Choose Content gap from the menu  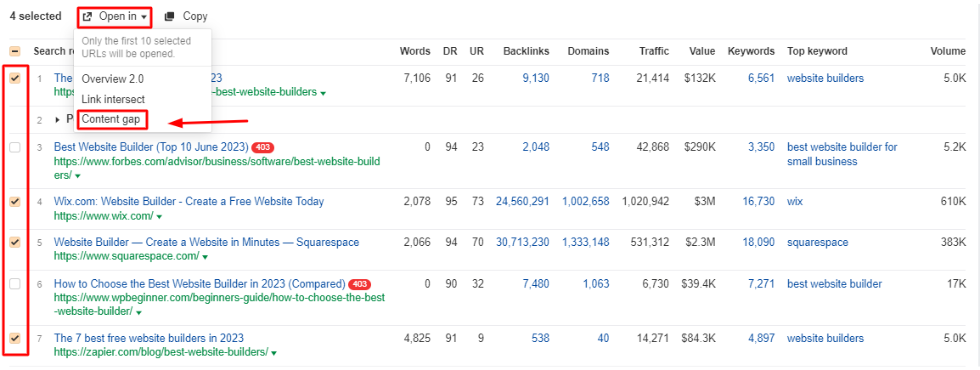pos(111,119)
